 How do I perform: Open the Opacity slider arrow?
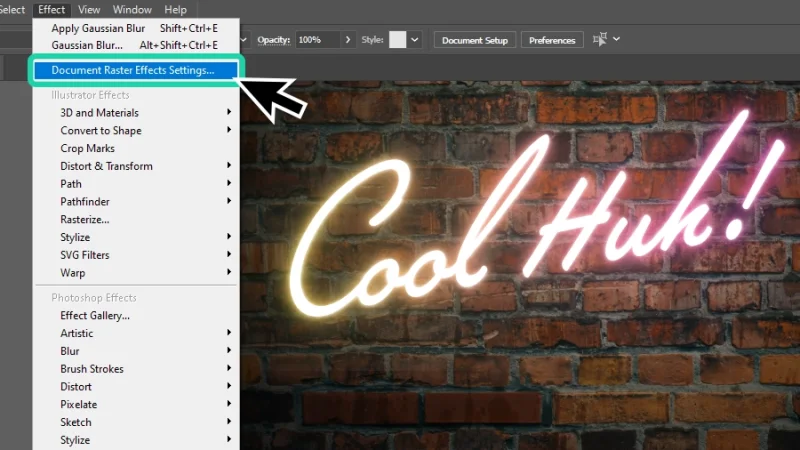[348, 40]
